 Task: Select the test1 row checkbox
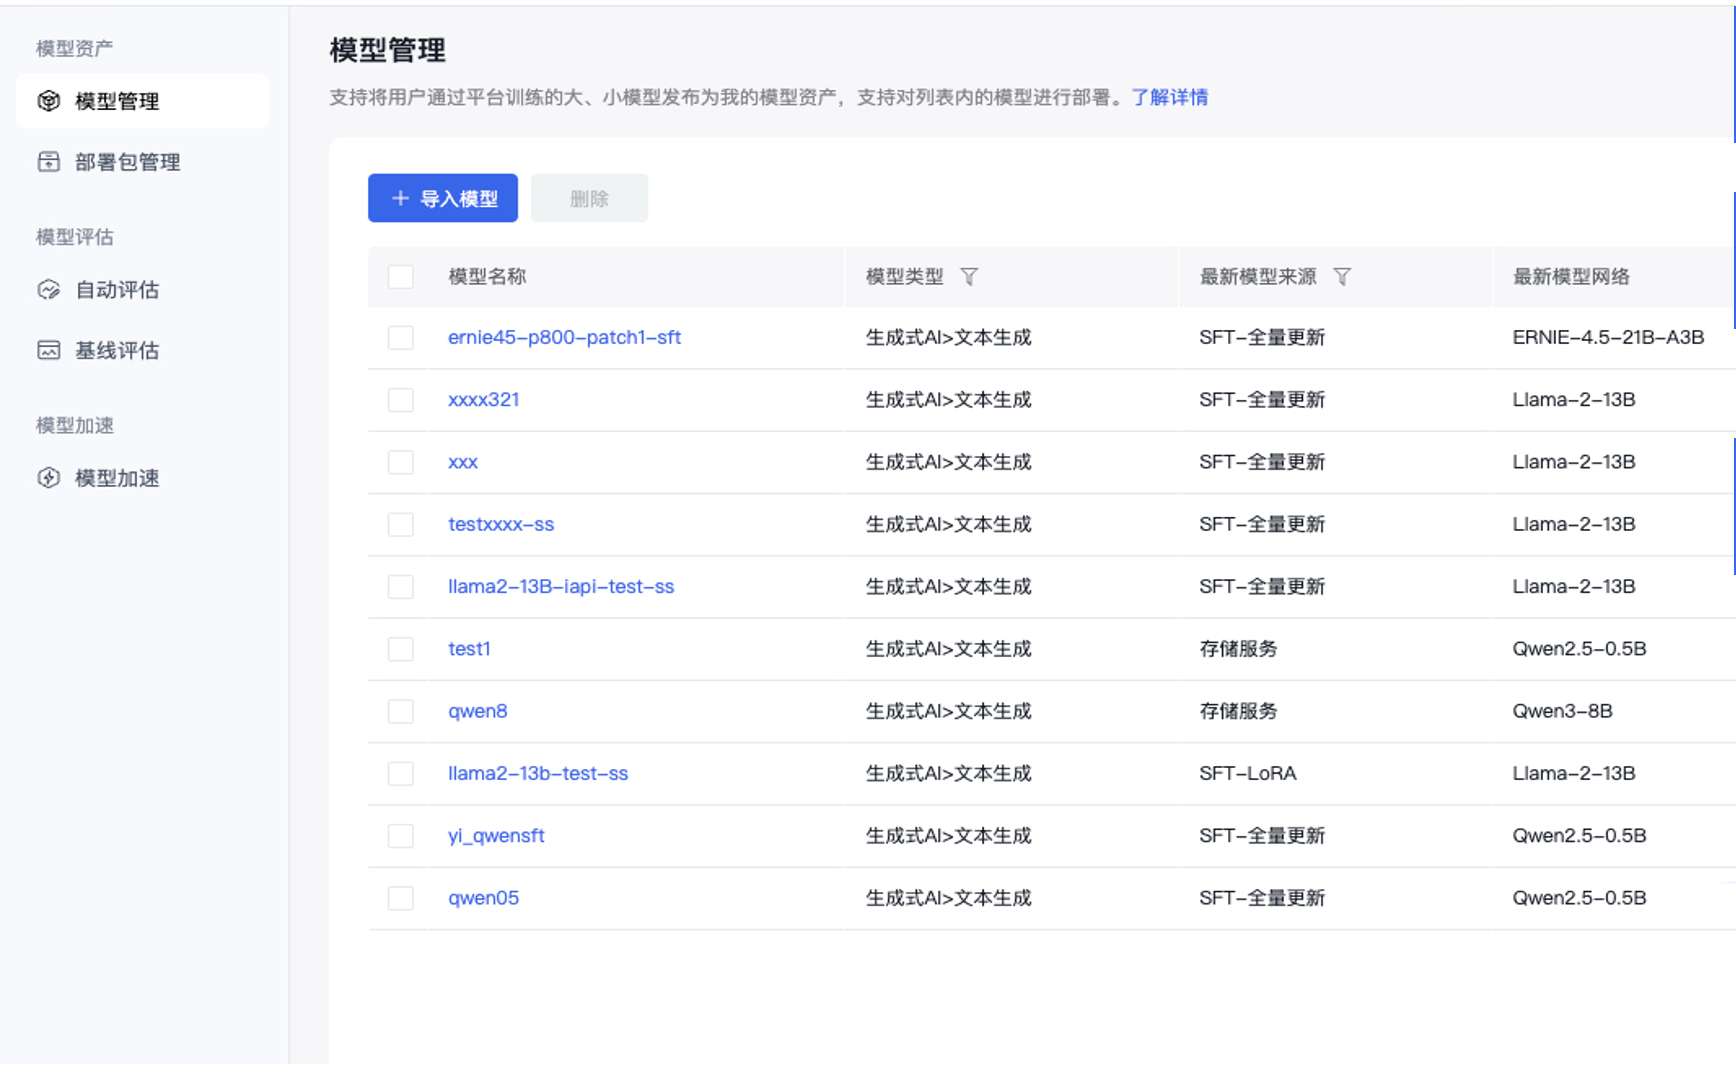401,649
